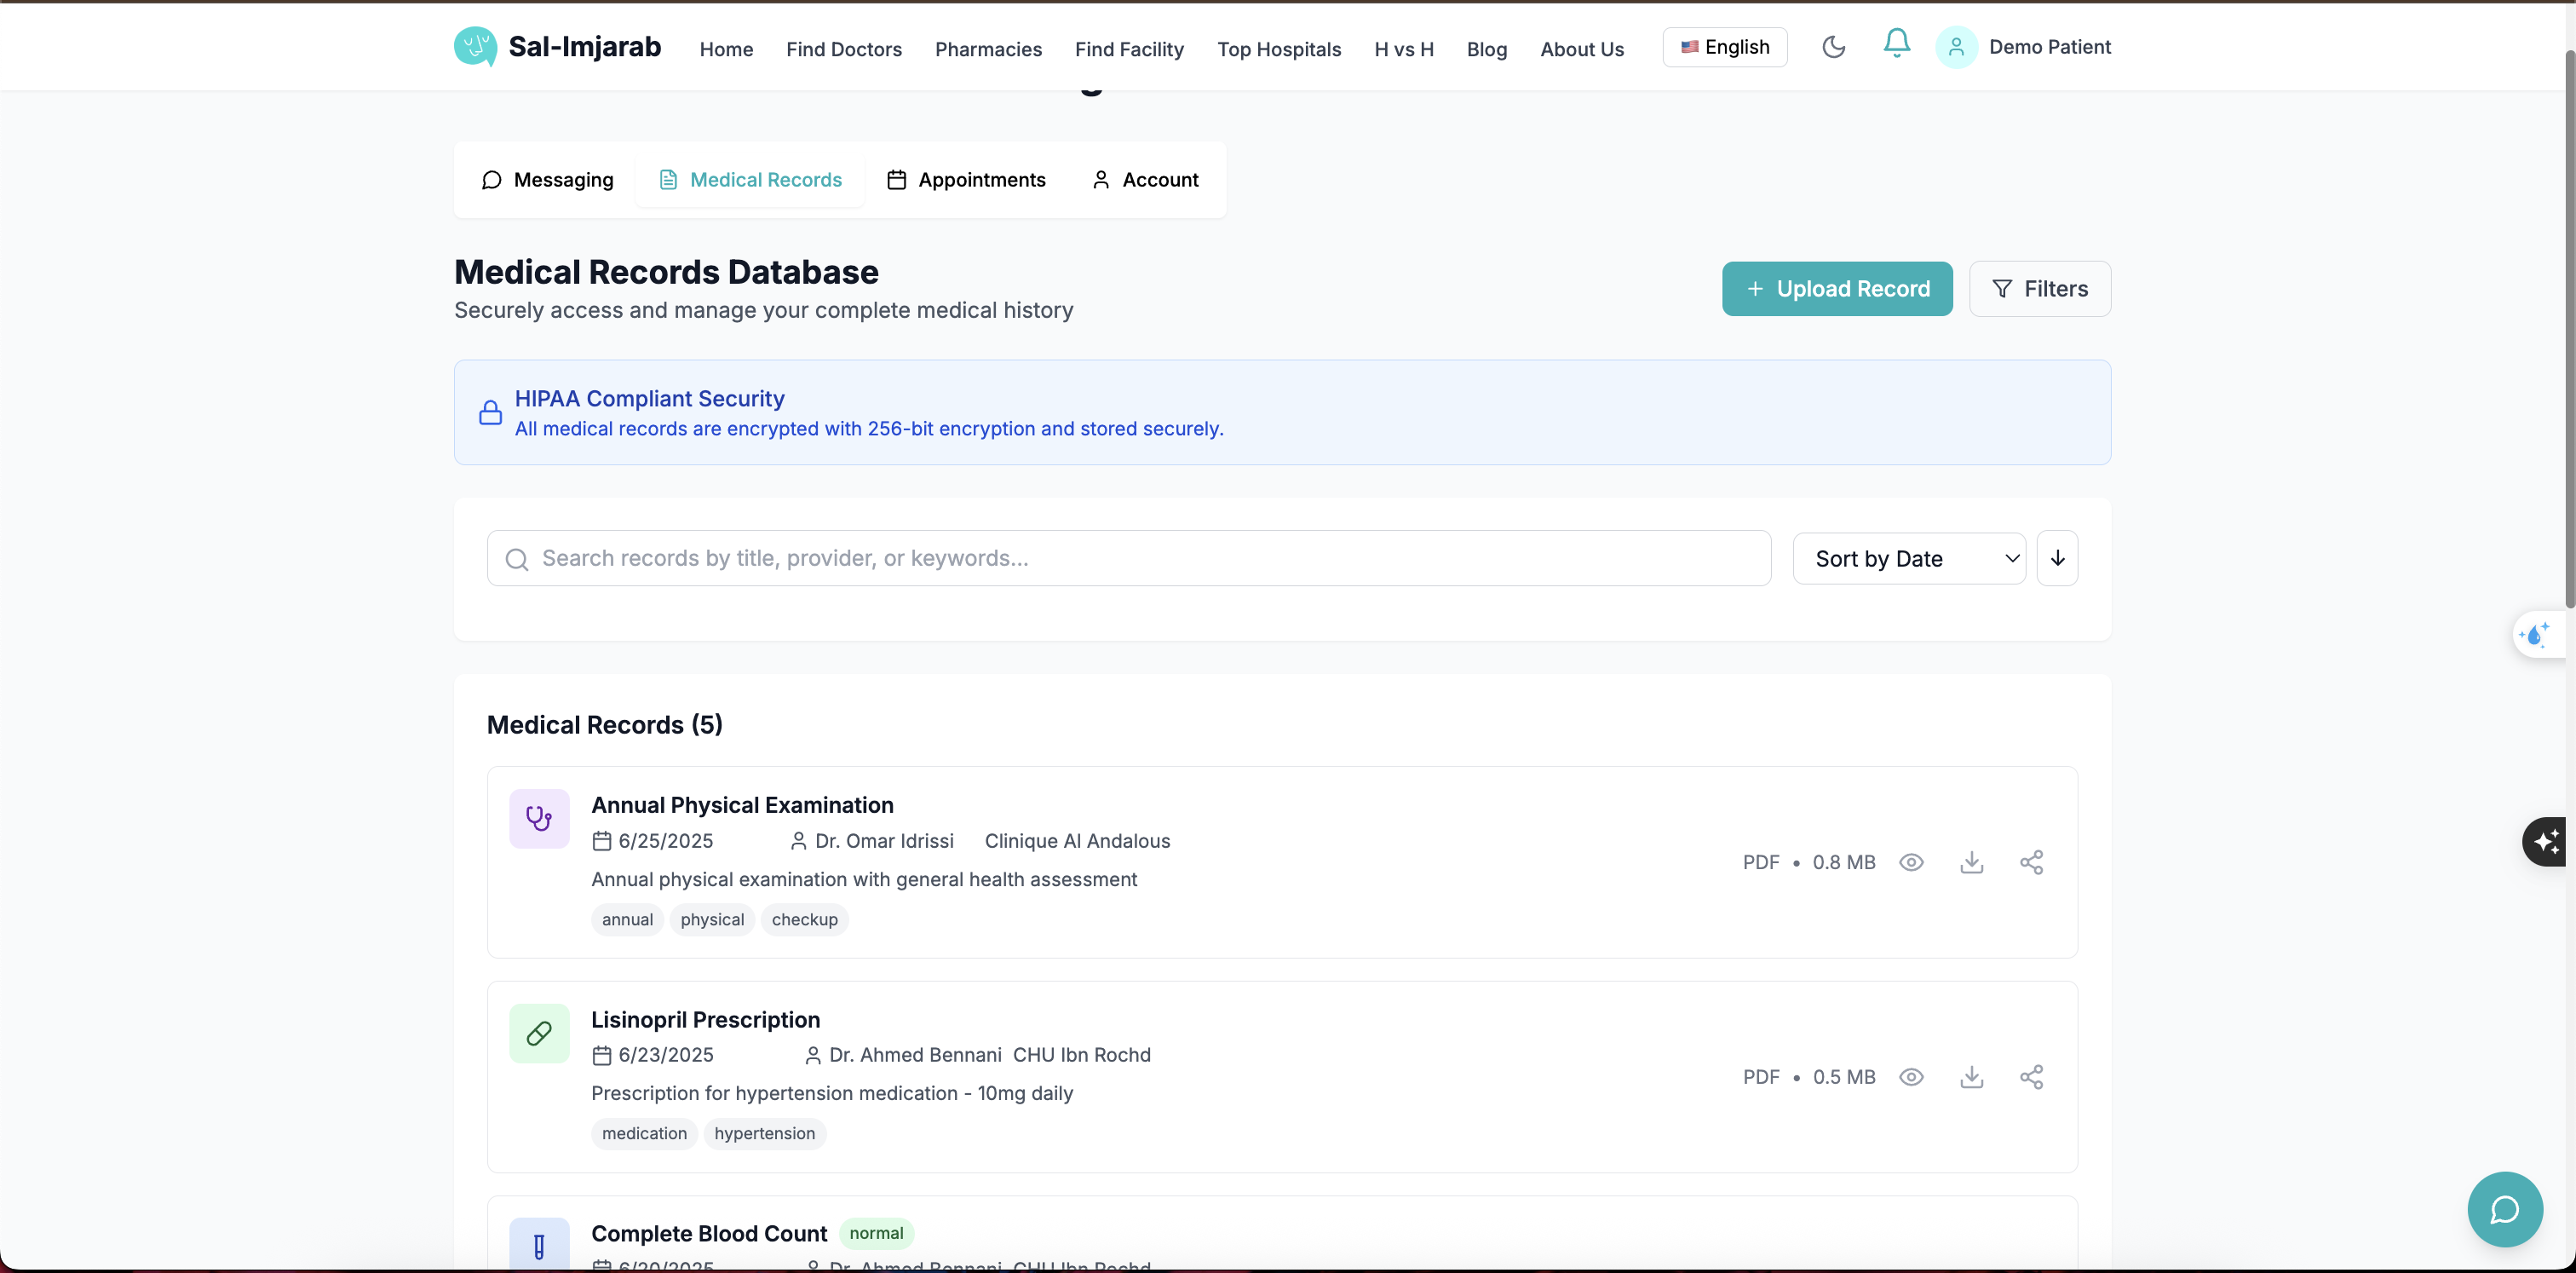Viewport: 2576px width, 1273px height.
Task: Click the search records input field
Action: tap(1128, 559)
